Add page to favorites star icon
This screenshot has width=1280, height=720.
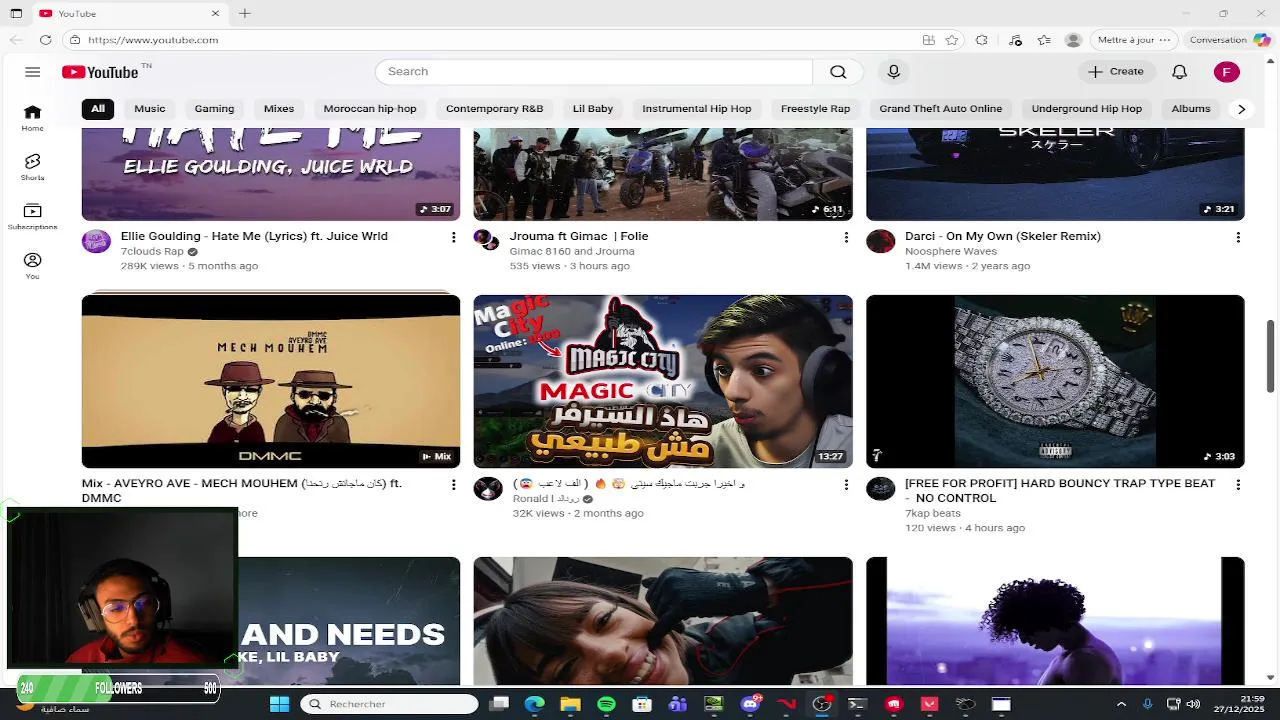pyautogui.click(x=952, y=40)
